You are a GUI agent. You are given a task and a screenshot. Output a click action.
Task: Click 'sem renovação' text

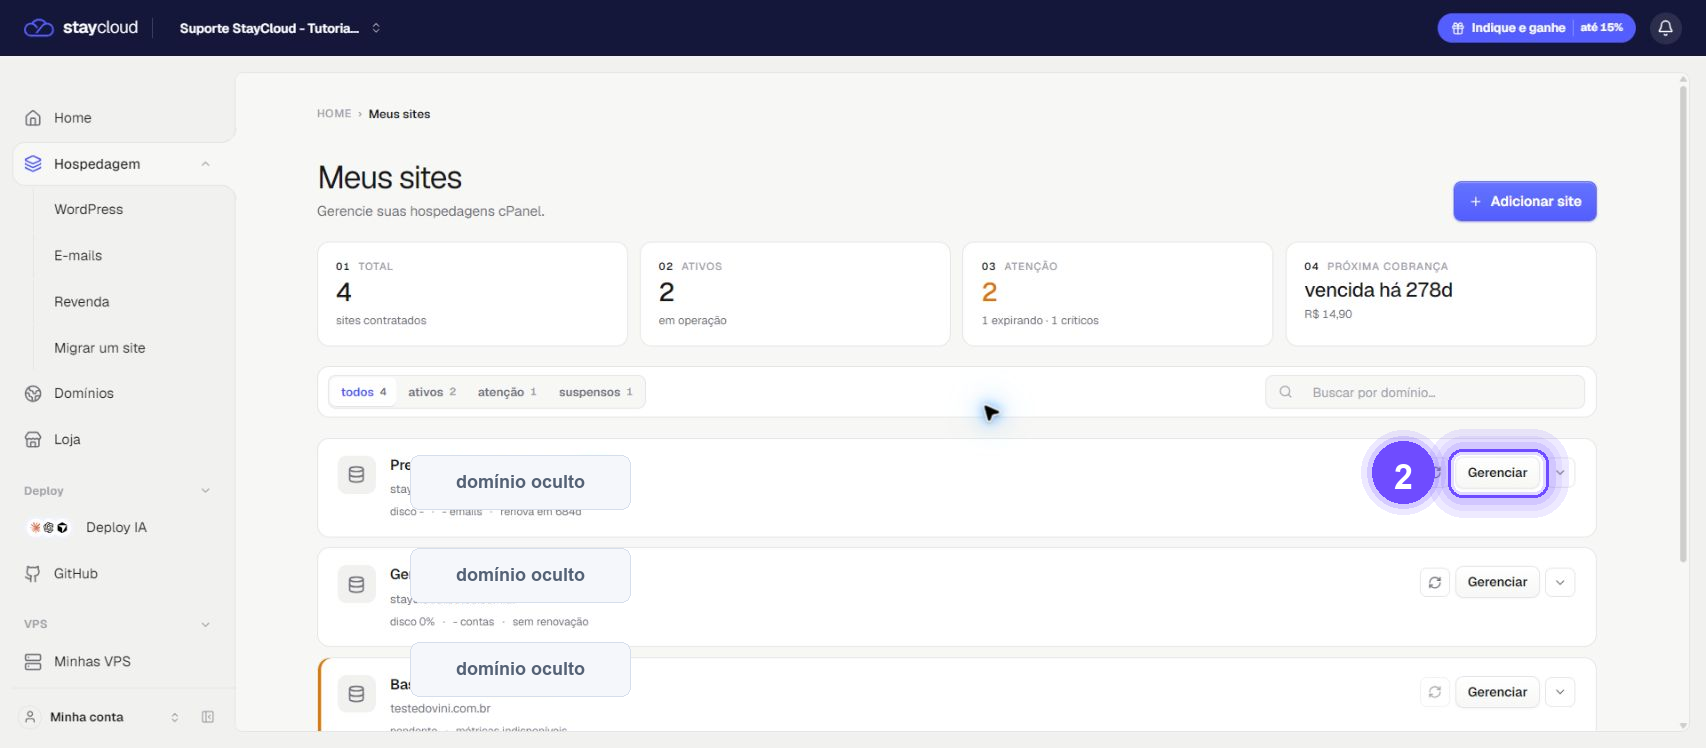(x=550, y=622)
